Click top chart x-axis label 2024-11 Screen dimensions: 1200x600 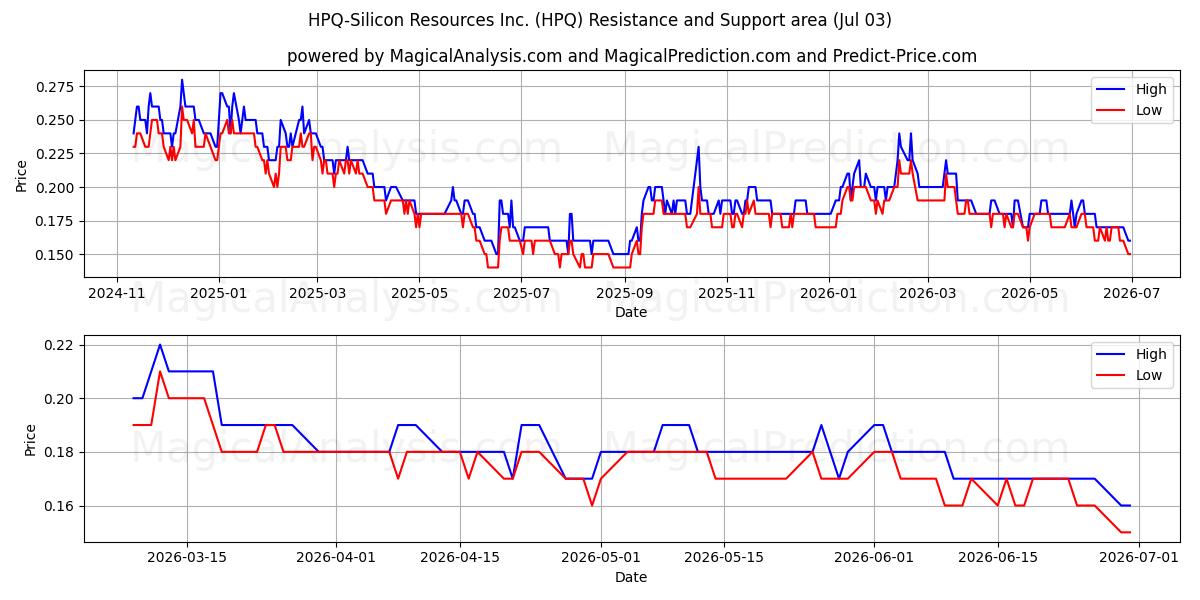pos(117,293)
